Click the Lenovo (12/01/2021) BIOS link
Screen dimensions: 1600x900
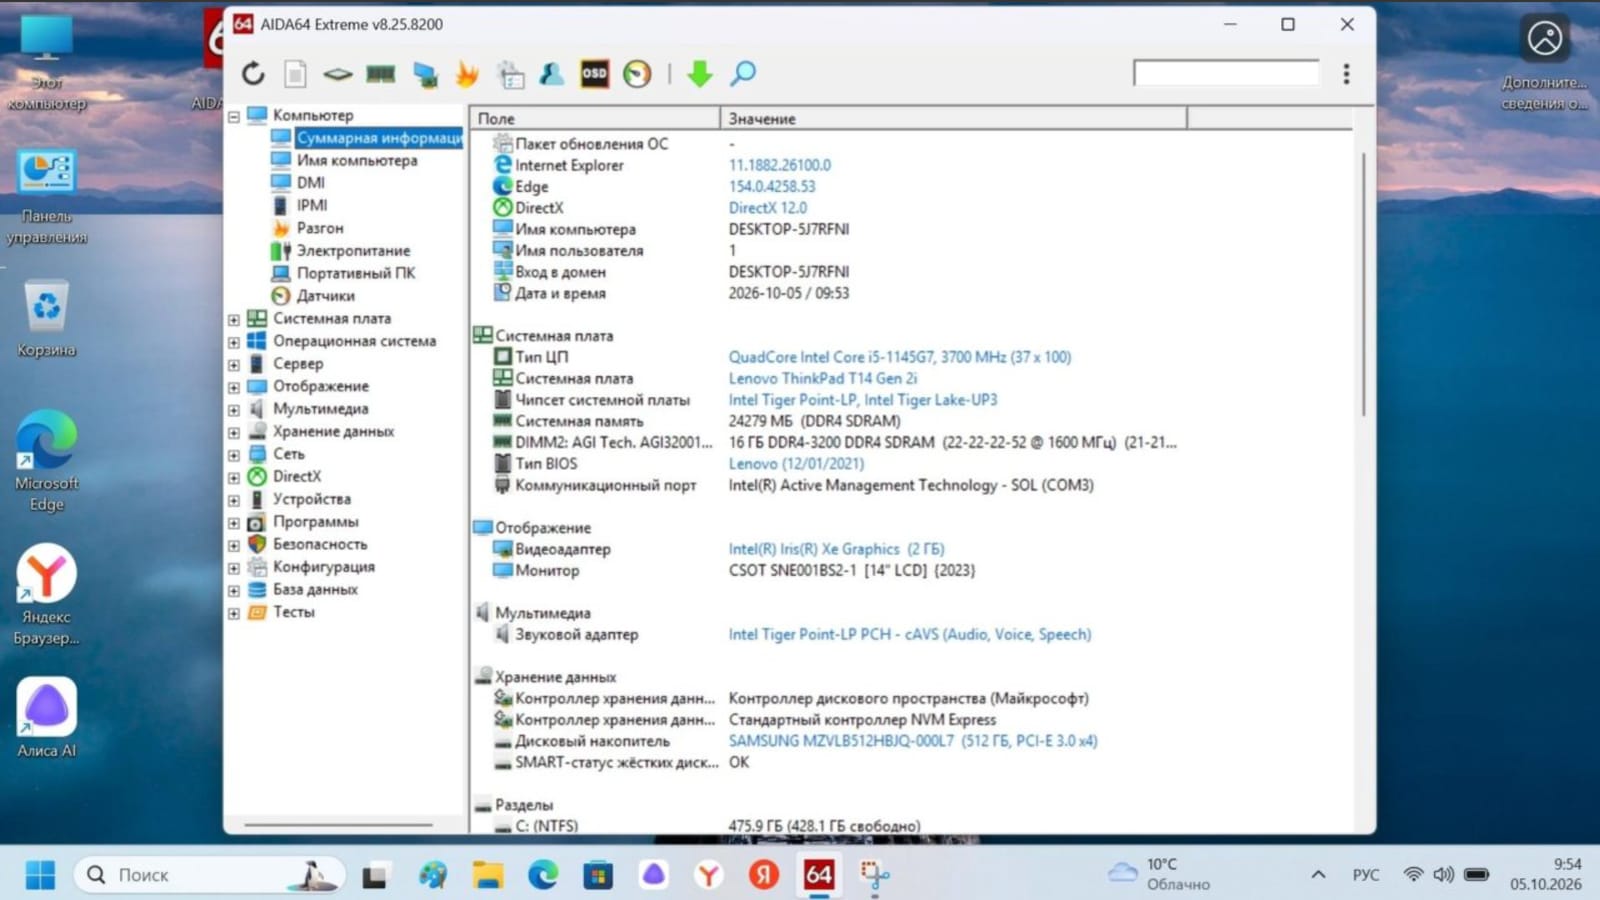coord(796,464)
